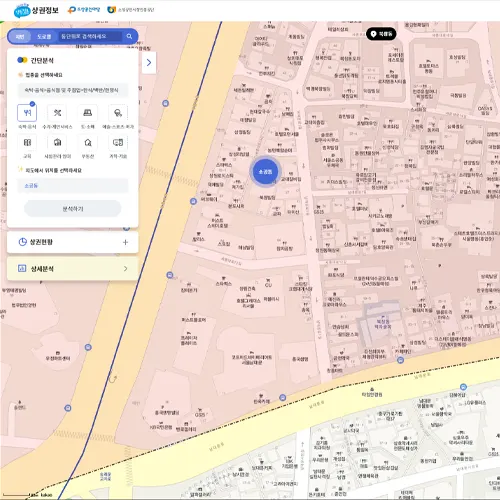Click the CU convenience store marker

pyautogui.click(x=268, y=283)
